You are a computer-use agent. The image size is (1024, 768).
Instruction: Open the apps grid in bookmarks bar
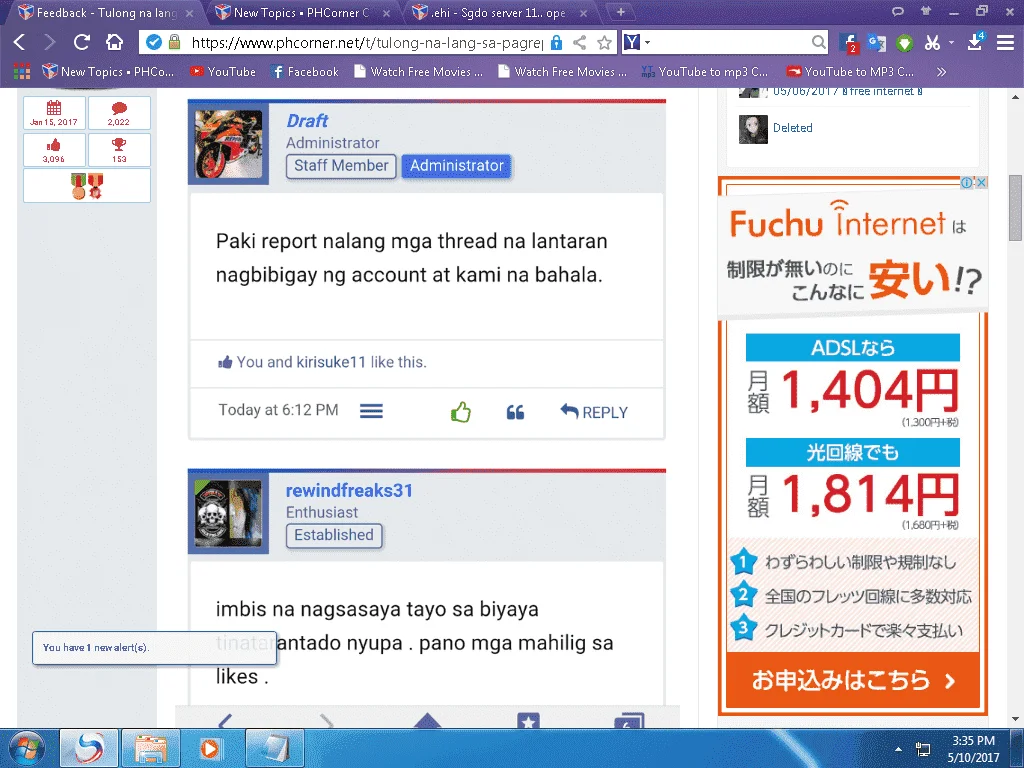22,71
